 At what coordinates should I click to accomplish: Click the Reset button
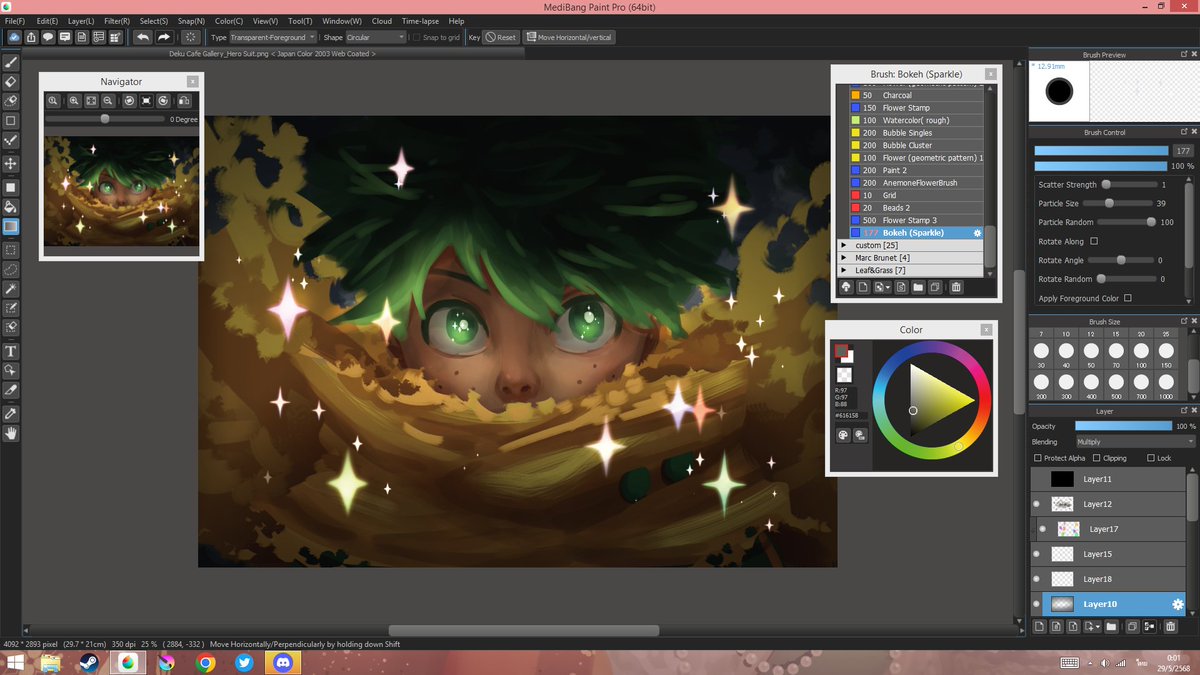[501, 37]
